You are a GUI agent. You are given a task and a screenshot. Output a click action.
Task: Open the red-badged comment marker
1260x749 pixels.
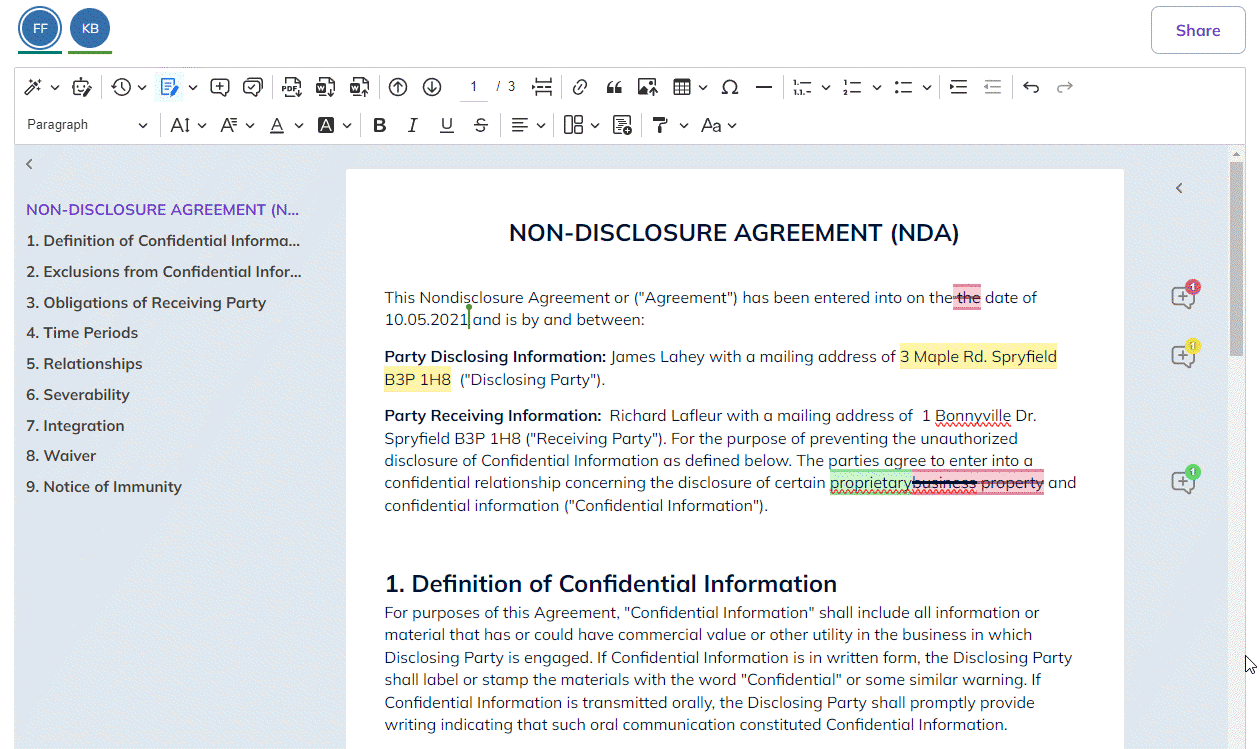1184,295
